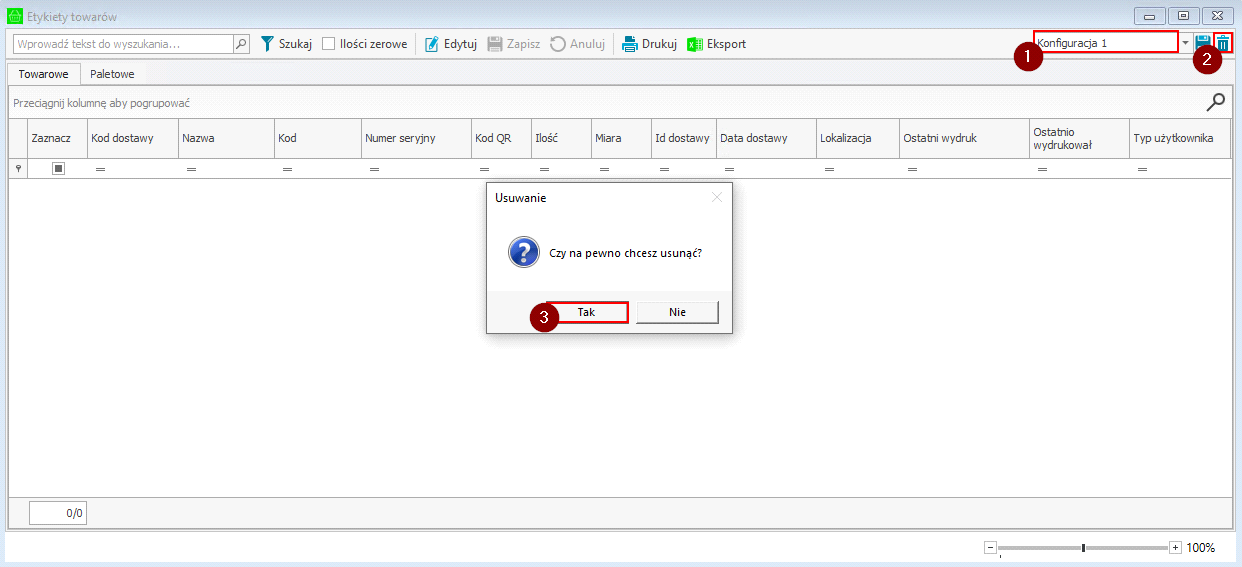The image size is (1242, 567).
Task: Close the Usuwanie dialog with X
Action: click(716, 197)
